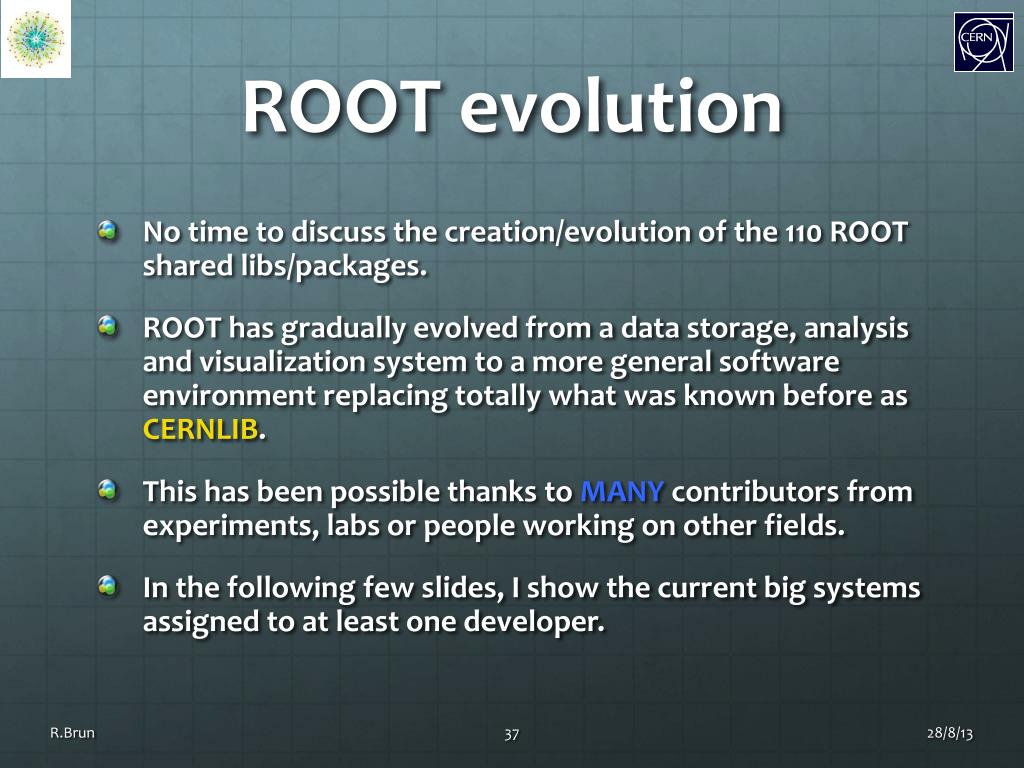Click the blue word "MANY"
Viewport: 1024px width, 768px height.
coord(622,491)
